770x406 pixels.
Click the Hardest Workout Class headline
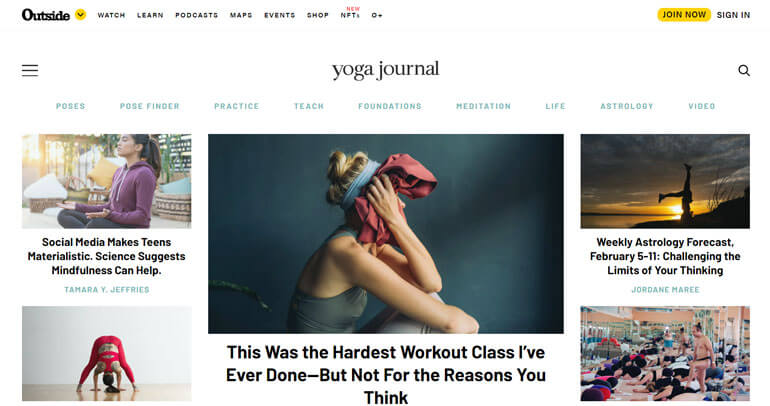click(385, 375)
